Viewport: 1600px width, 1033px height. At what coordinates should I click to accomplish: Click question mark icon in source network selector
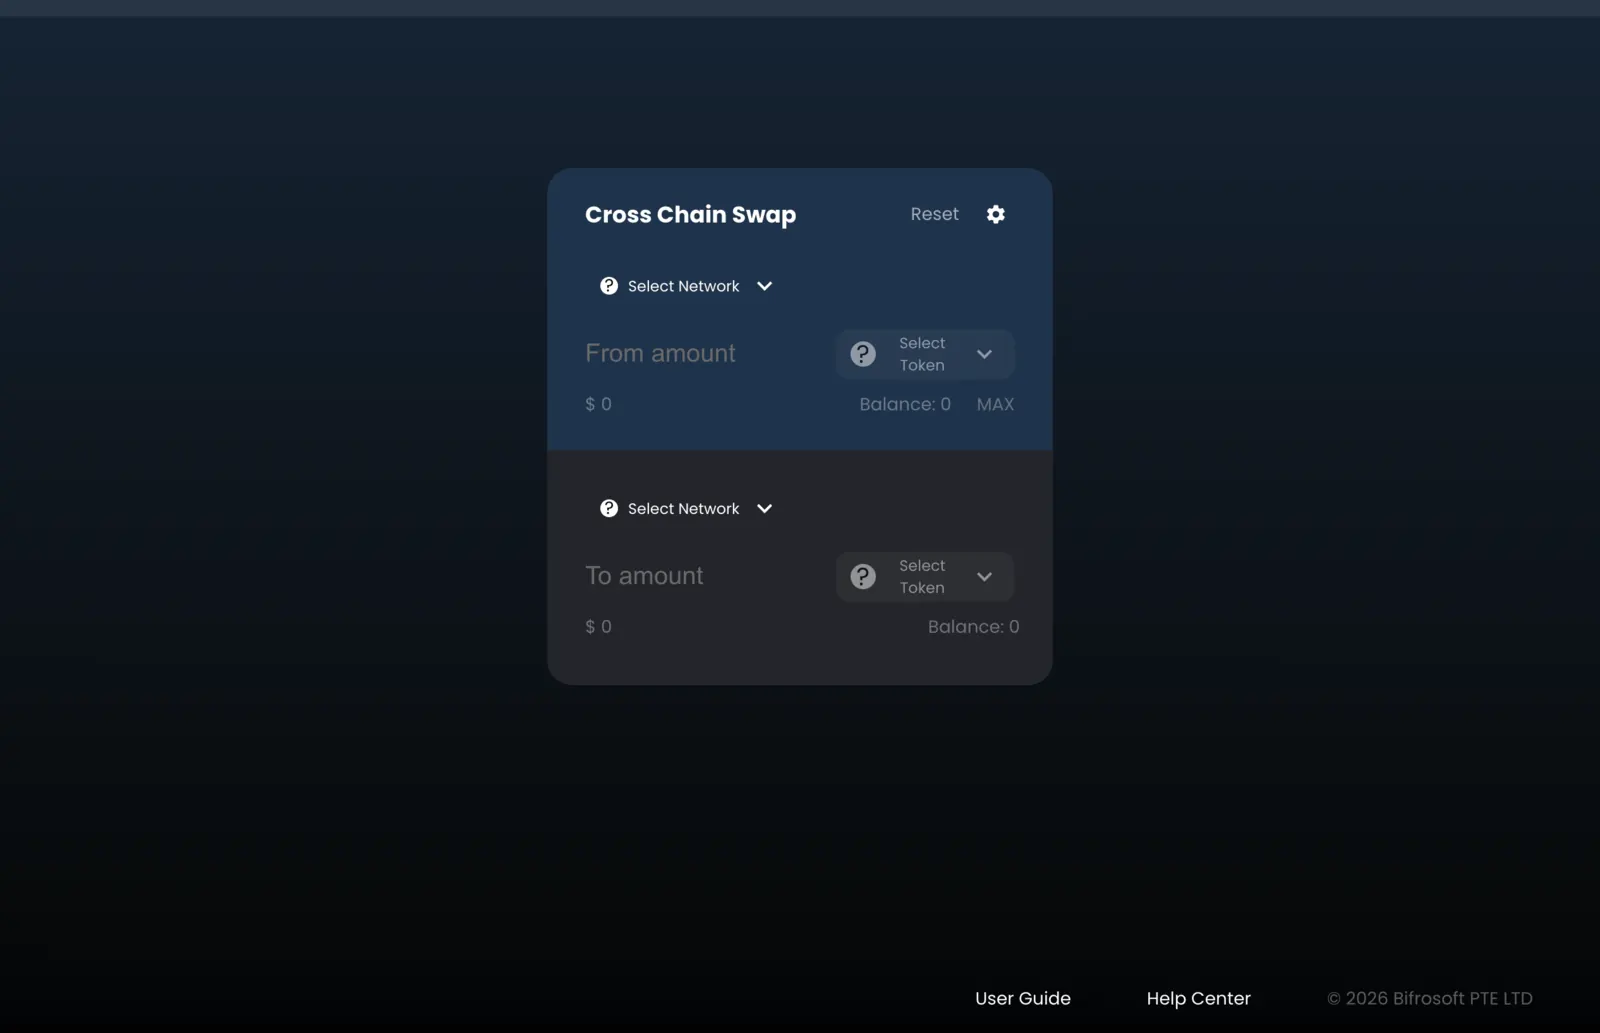[609, 286]
